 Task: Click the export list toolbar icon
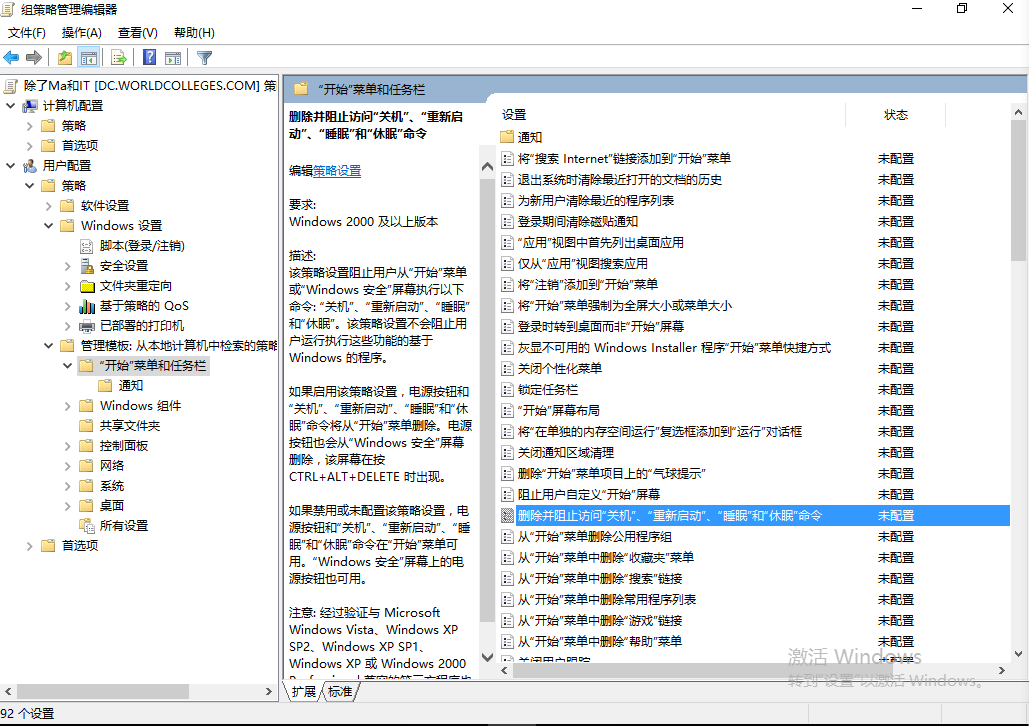[x=118, y=57]
